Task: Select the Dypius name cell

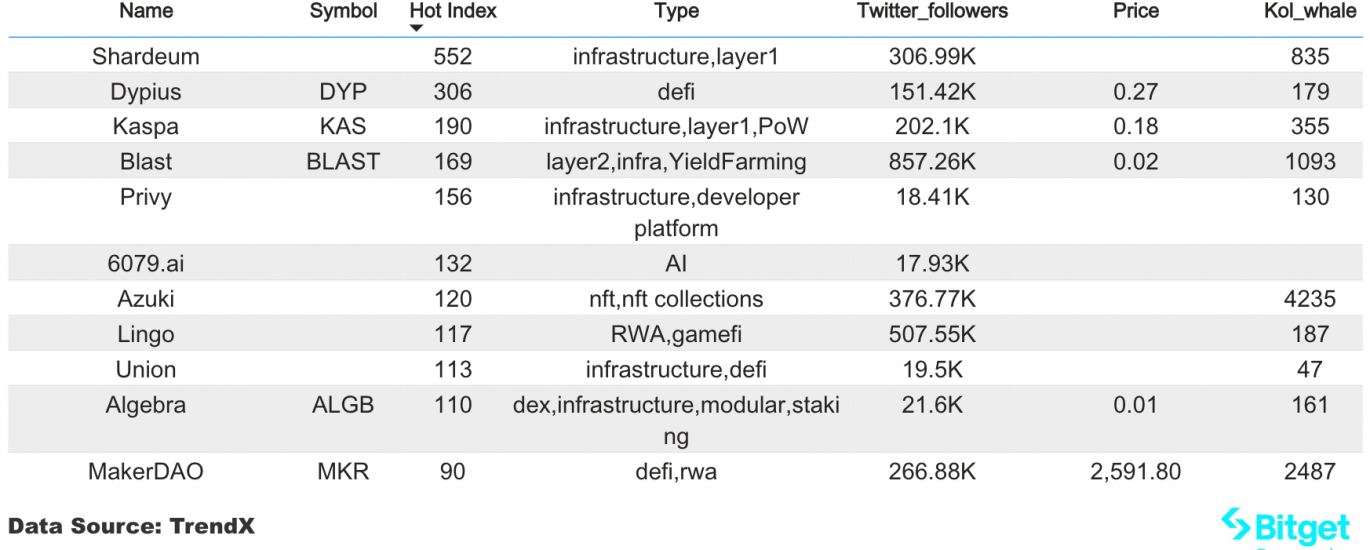Action: [x=146, y=92]
